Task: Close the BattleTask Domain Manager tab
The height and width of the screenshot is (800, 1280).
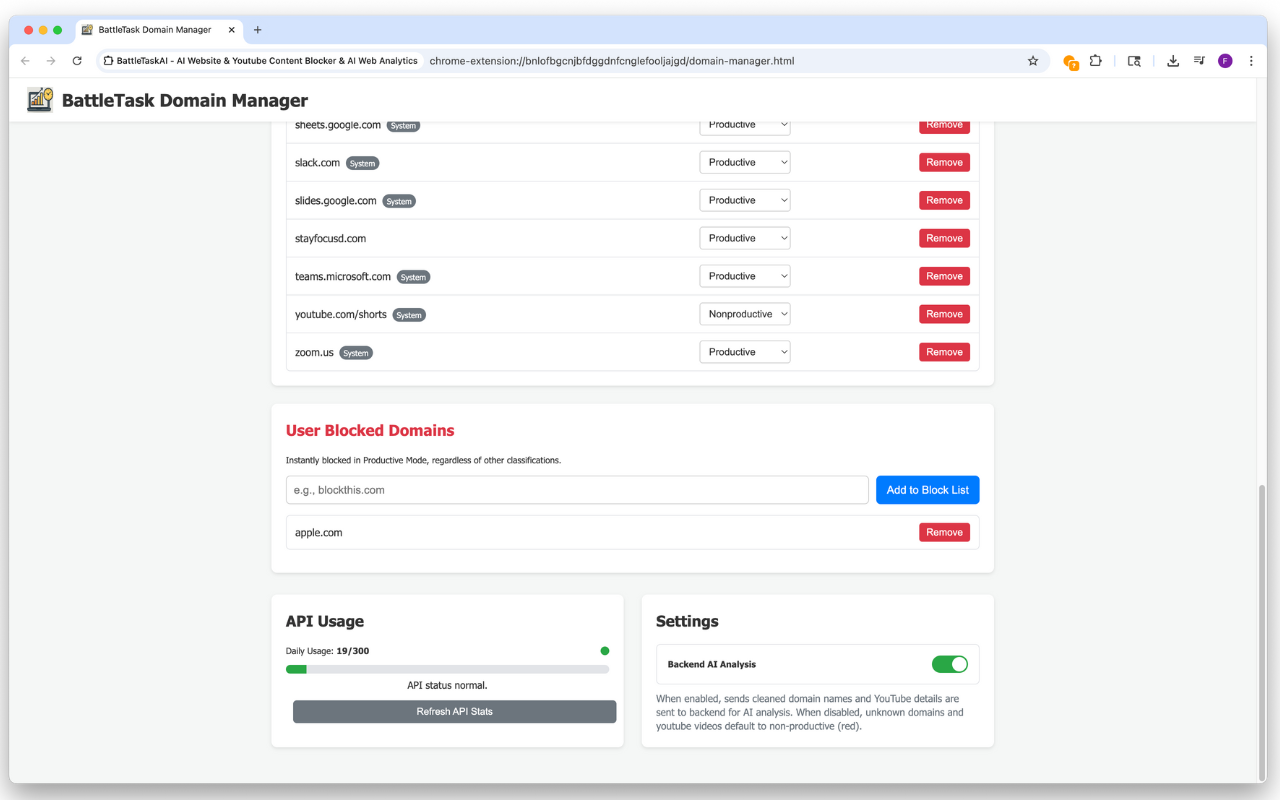Action: click(232, 30)
